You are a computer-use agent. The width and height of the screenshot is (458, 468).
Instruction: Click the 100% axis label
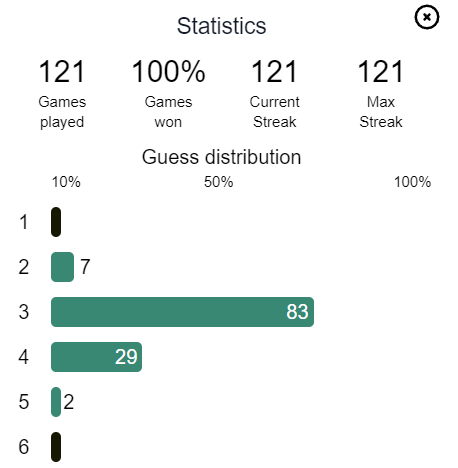[x=412, y=182]
